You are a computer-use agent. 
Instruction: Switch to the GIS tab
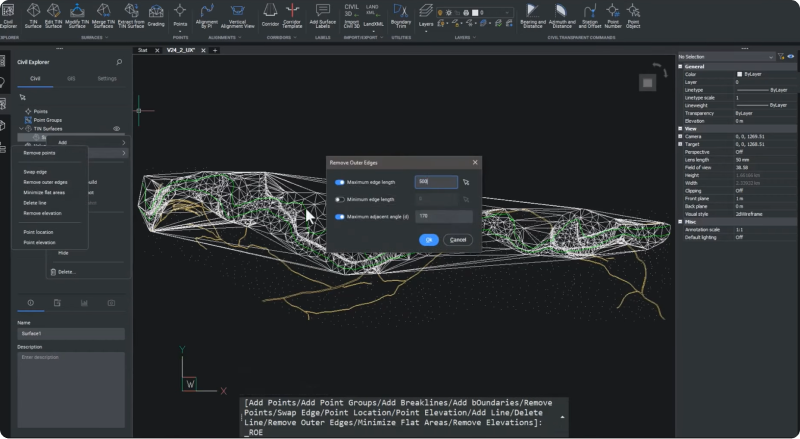tap(71, 78)
